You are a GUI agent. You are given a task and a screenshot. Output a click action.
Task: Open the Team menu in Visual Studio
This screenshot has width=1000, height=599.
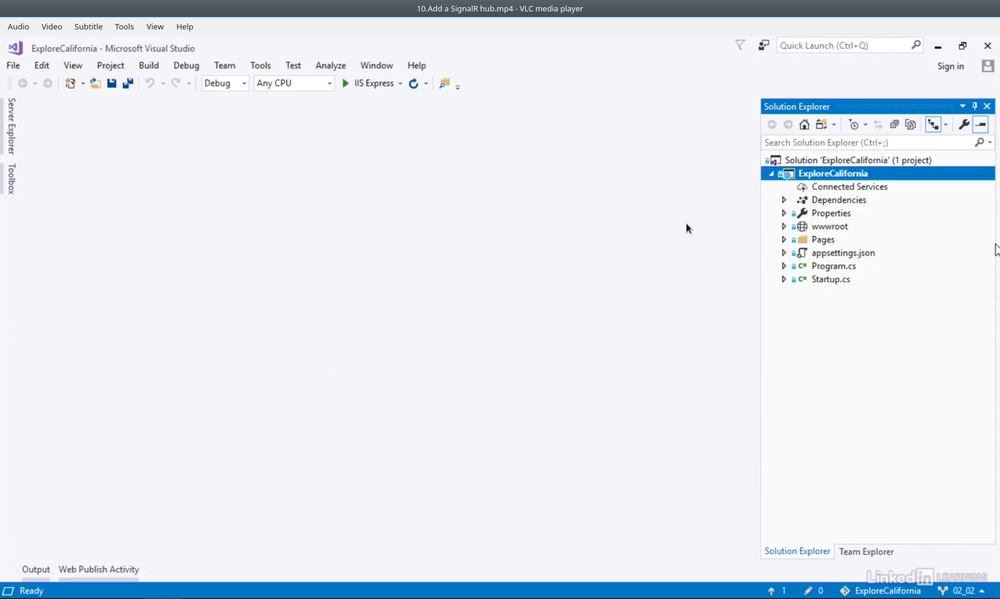(224, 65)
